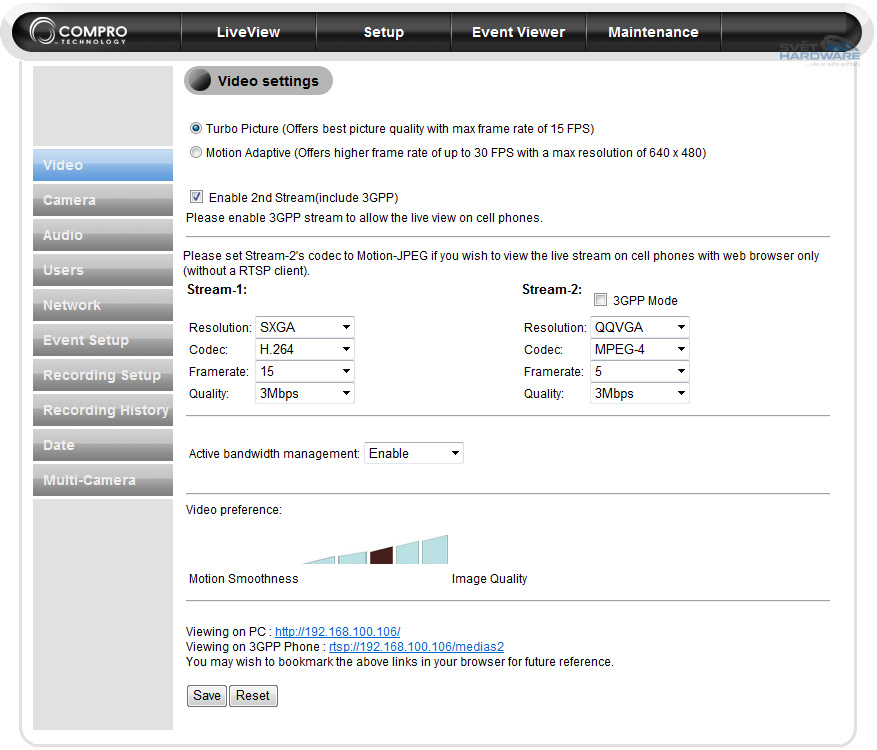Open Camera section in sidebar
Screen dimensions: 877x750
[102, 200]
